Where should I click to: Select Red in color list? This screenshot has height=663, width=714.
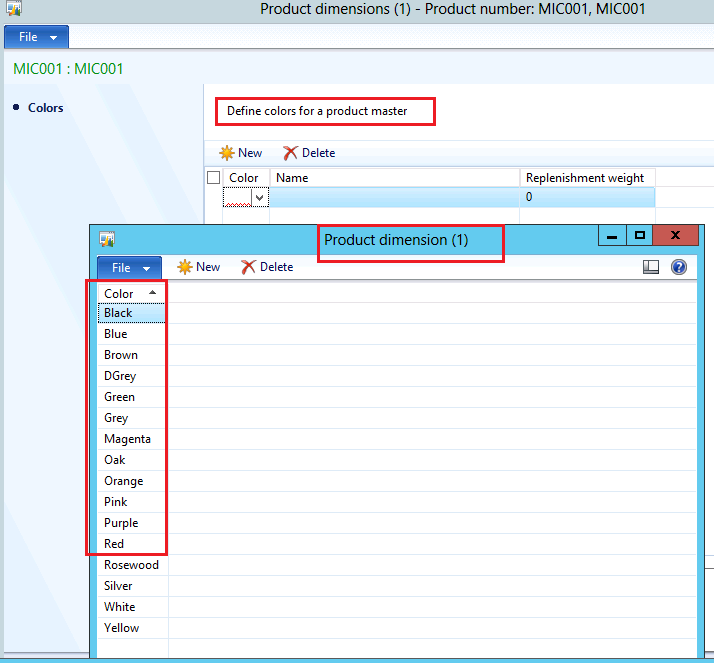pos(131,544)
